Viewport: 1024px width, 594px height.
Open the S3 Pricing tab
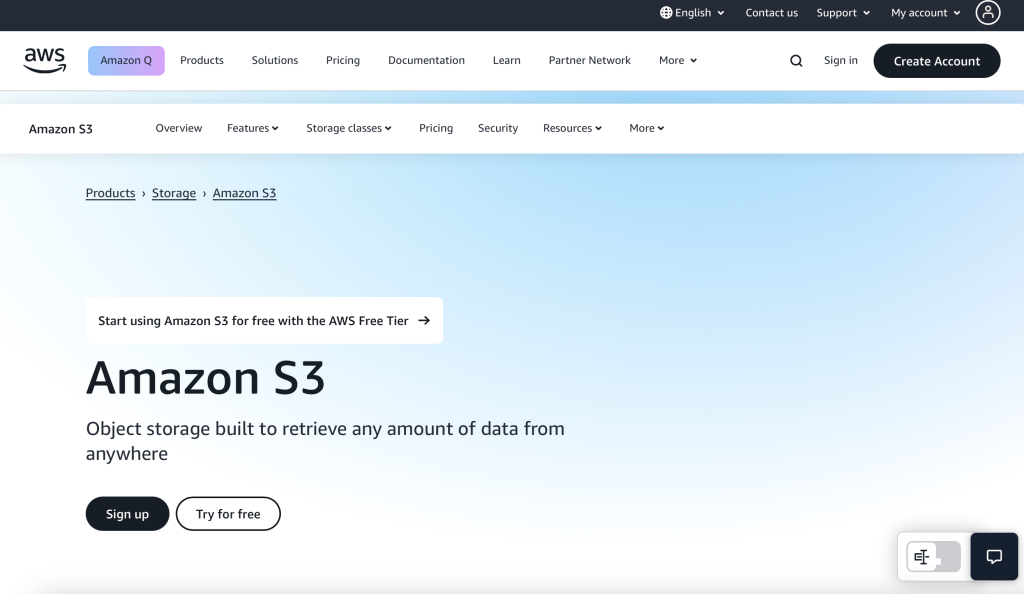[436, 128]
